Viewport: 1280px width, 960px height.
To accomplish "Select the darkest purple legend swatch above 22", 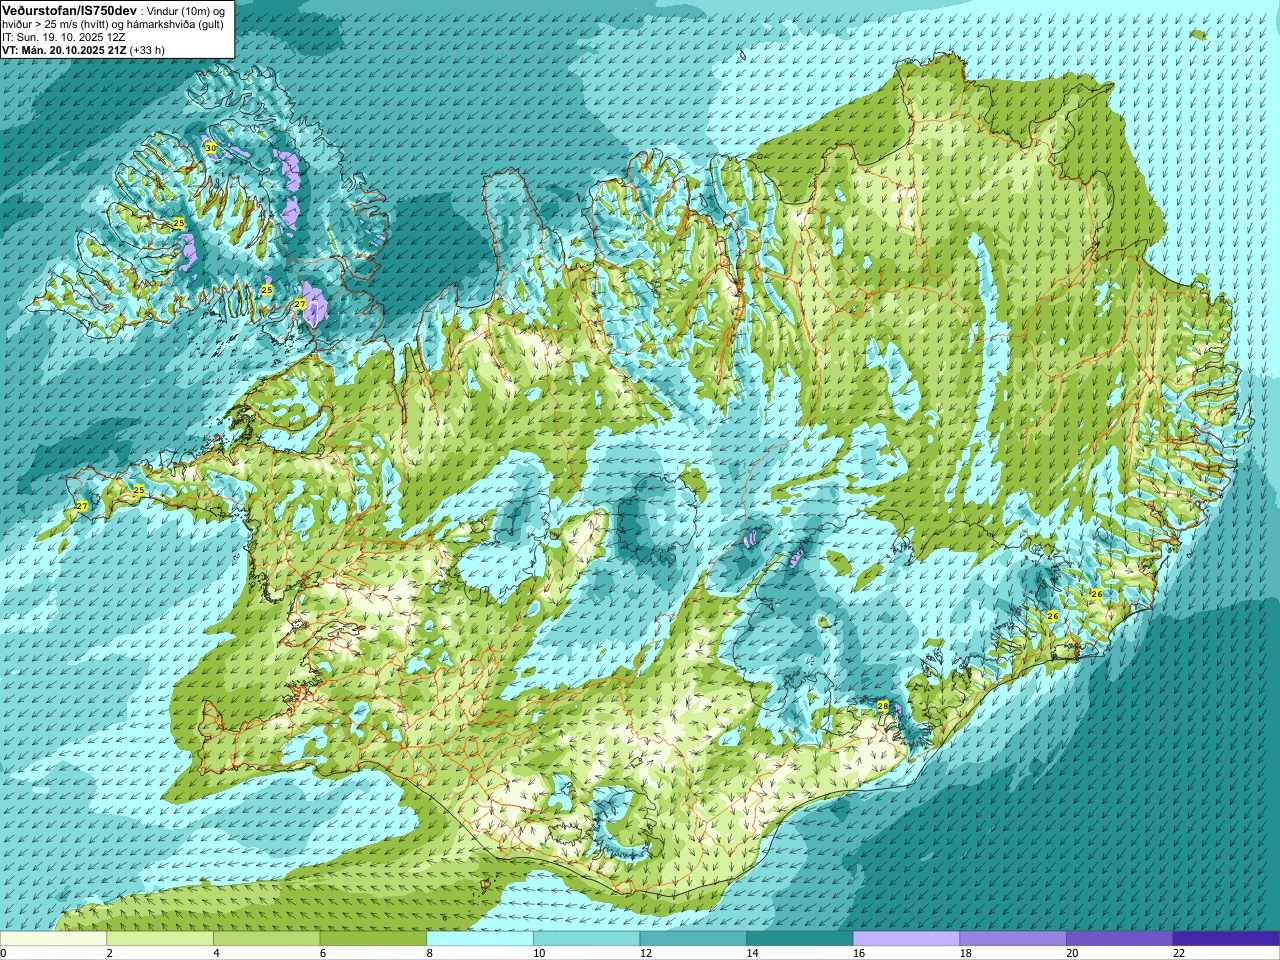I will tap(1226, 939).
